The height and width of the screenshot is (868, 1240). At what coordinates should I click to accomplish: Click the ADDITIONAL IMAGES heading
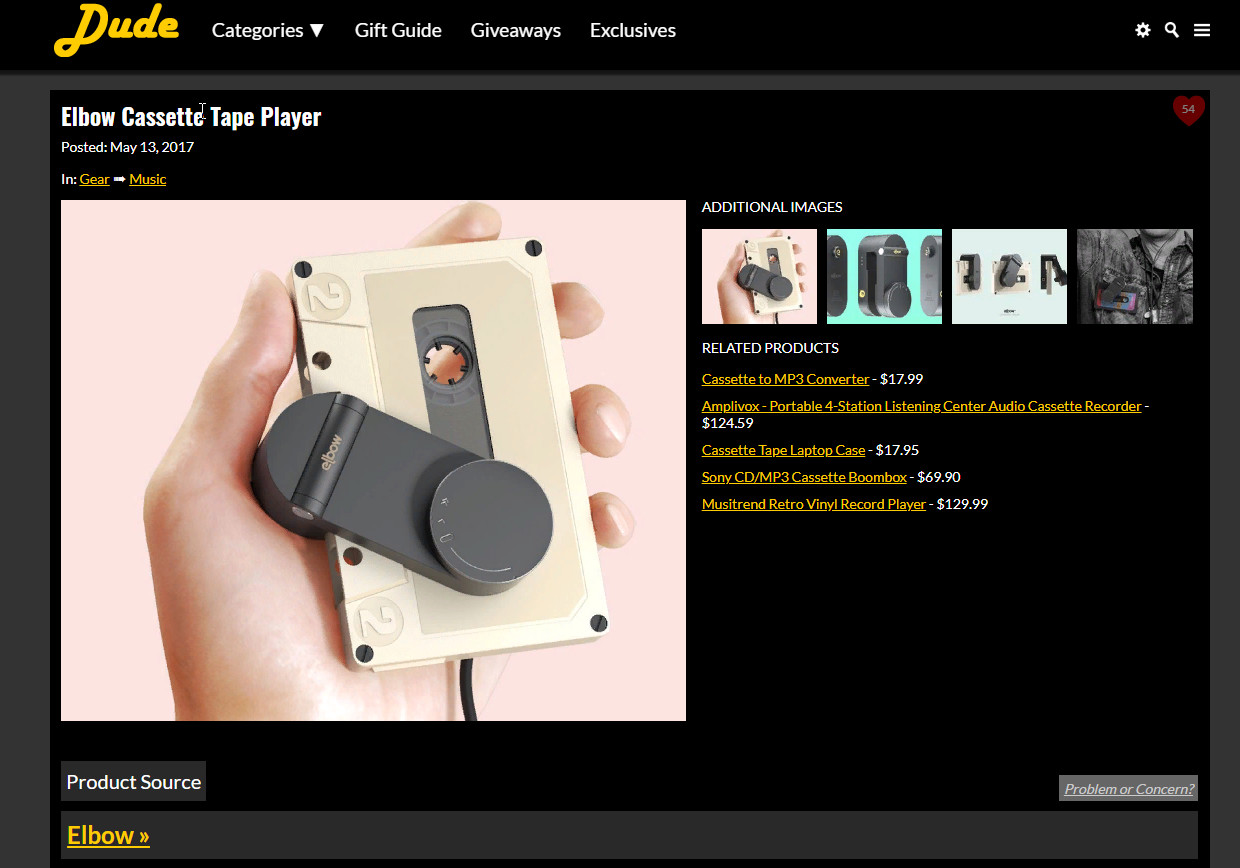tap(772, 207)
